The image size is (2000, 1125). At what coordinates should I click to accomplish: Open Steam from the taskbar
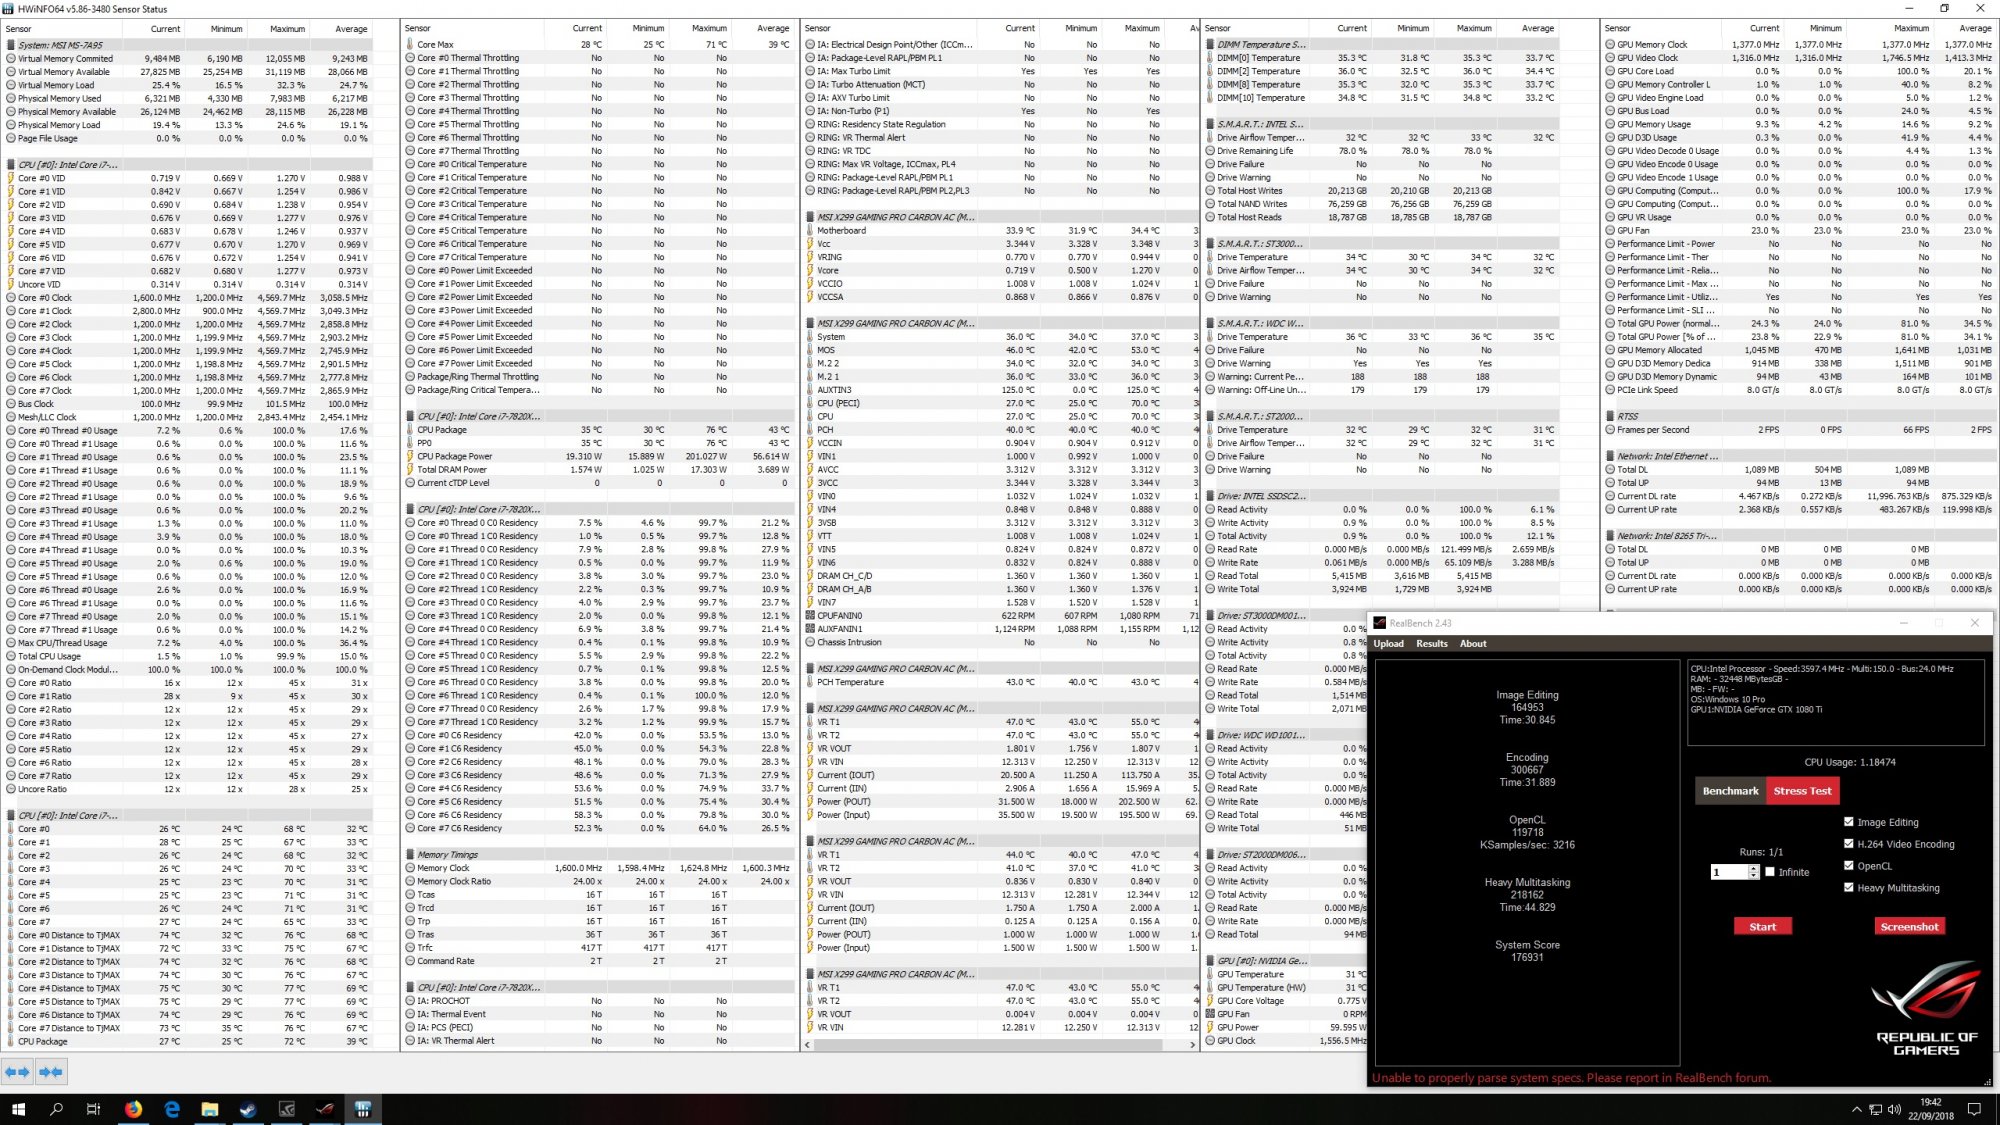(248, 1109)
